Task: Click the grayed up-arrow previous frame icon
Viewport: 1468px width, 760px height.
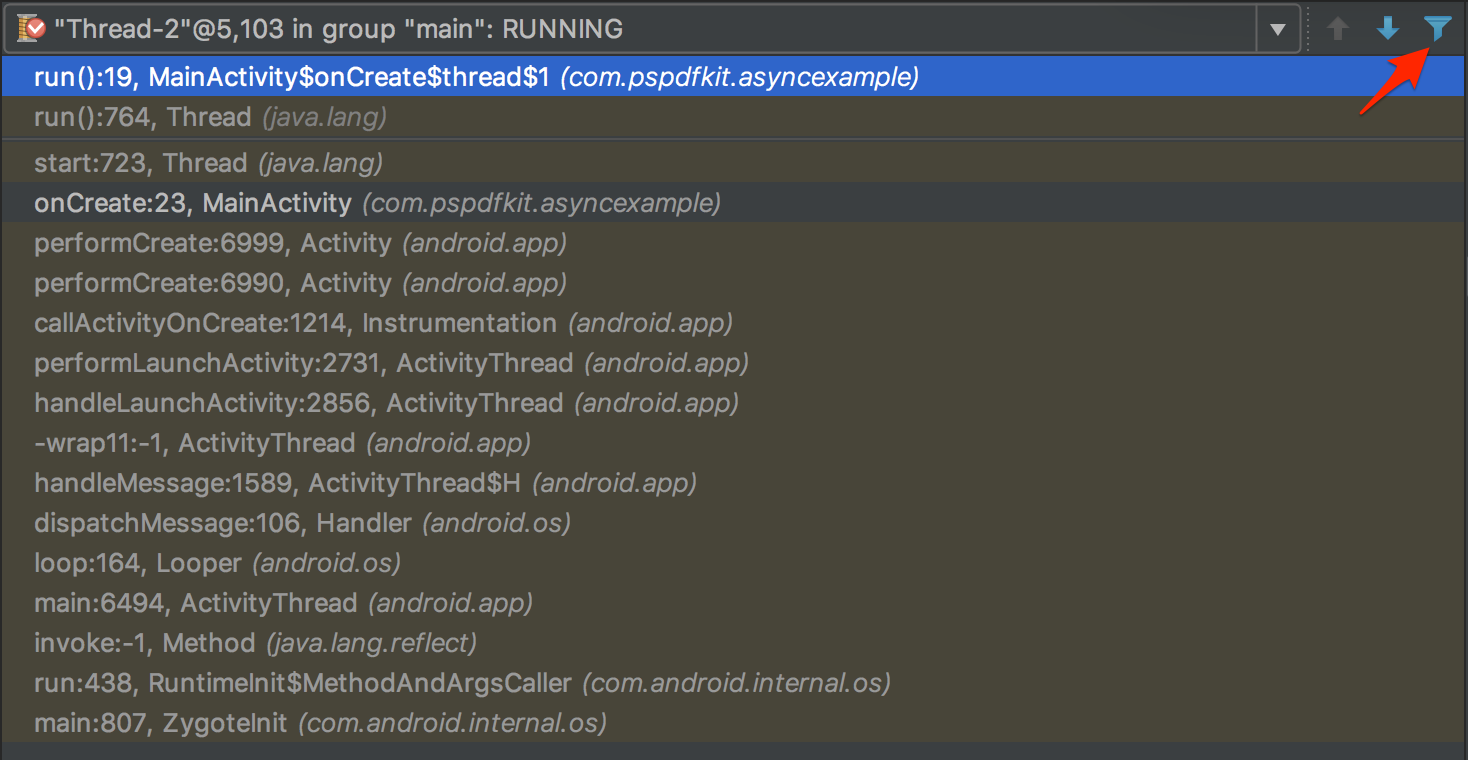Action: pos(1337,27)
